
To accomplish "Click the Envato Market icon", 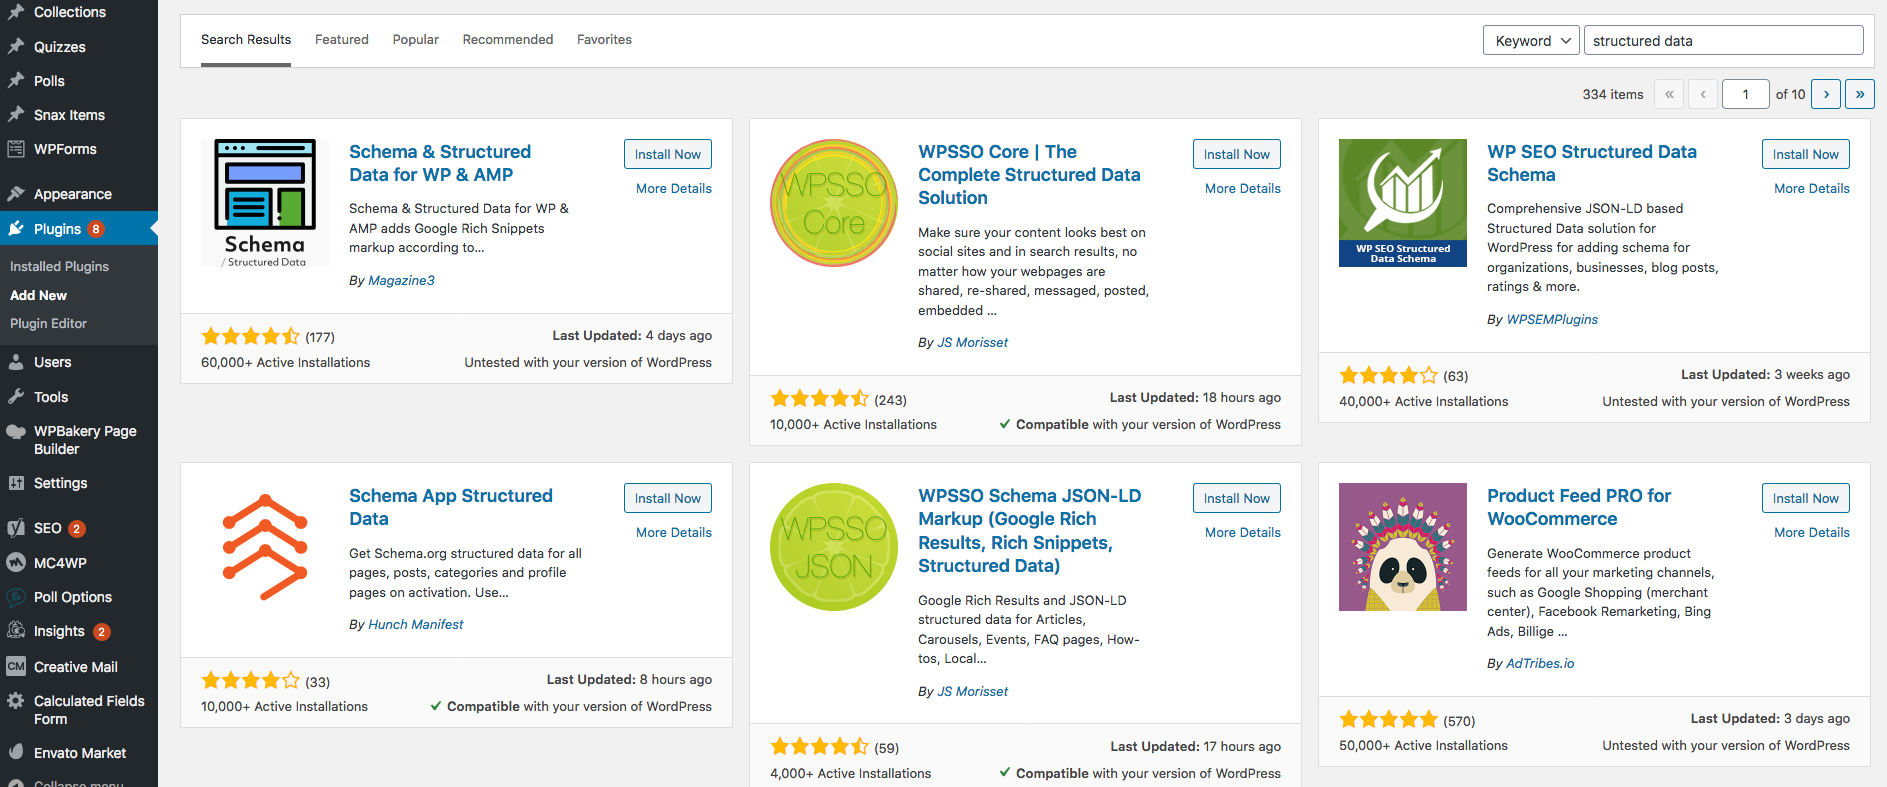I will [16, 753].
